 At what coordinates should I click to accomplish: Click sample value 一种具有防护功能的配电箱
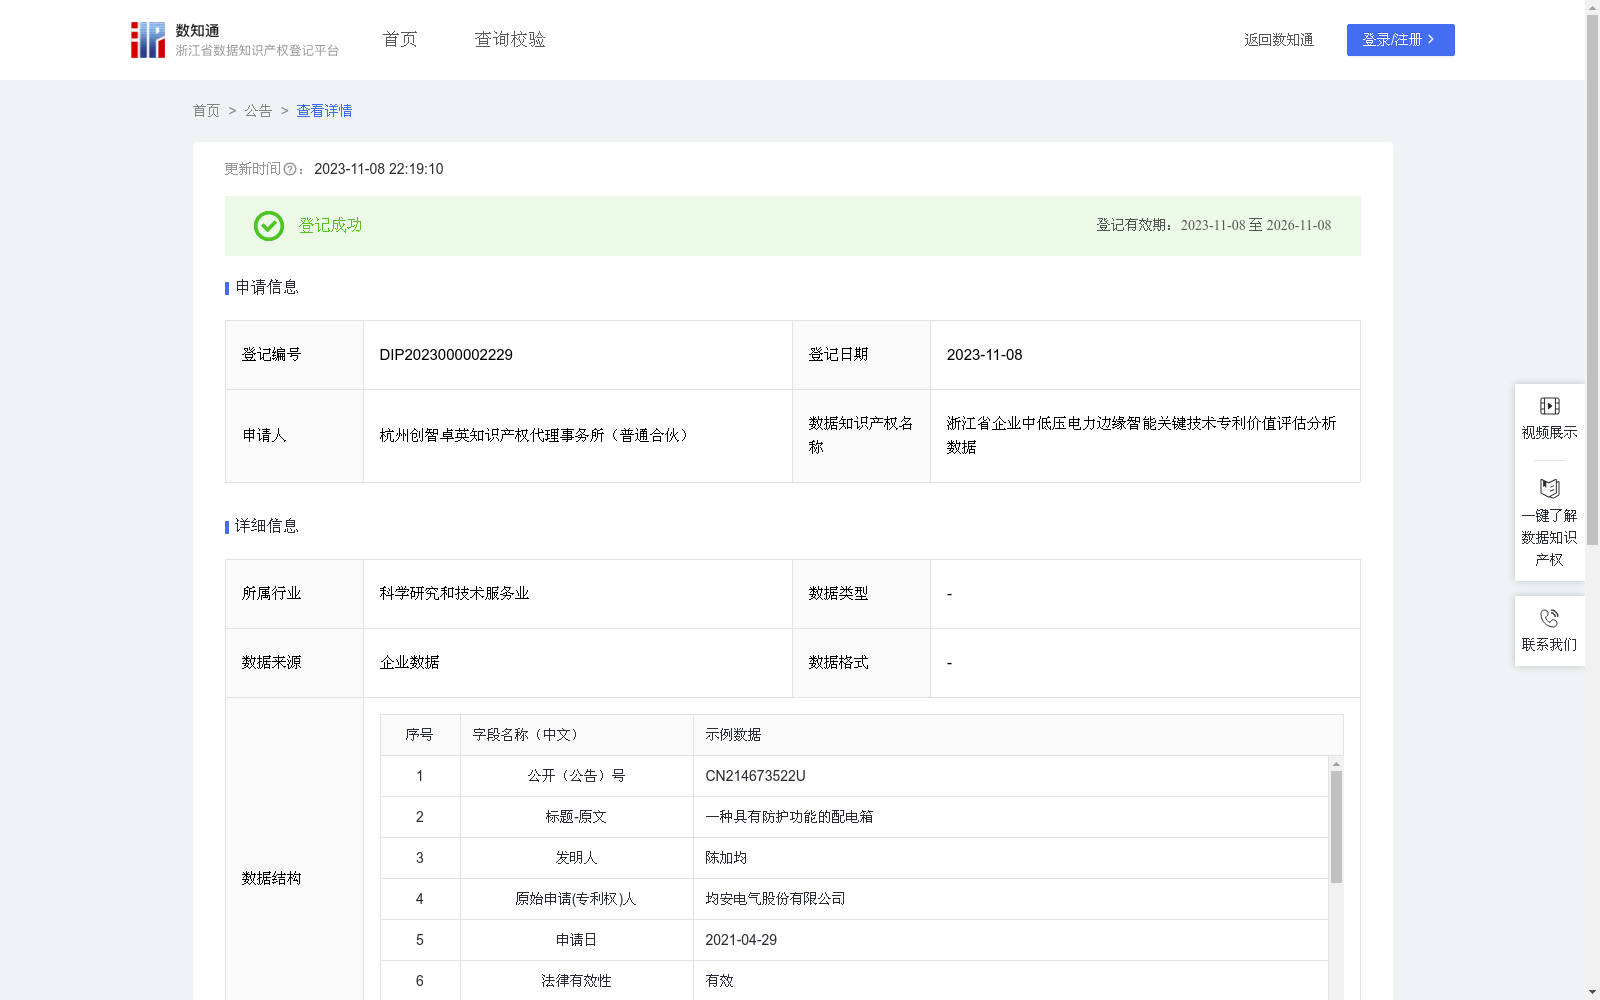click(789, 817)
